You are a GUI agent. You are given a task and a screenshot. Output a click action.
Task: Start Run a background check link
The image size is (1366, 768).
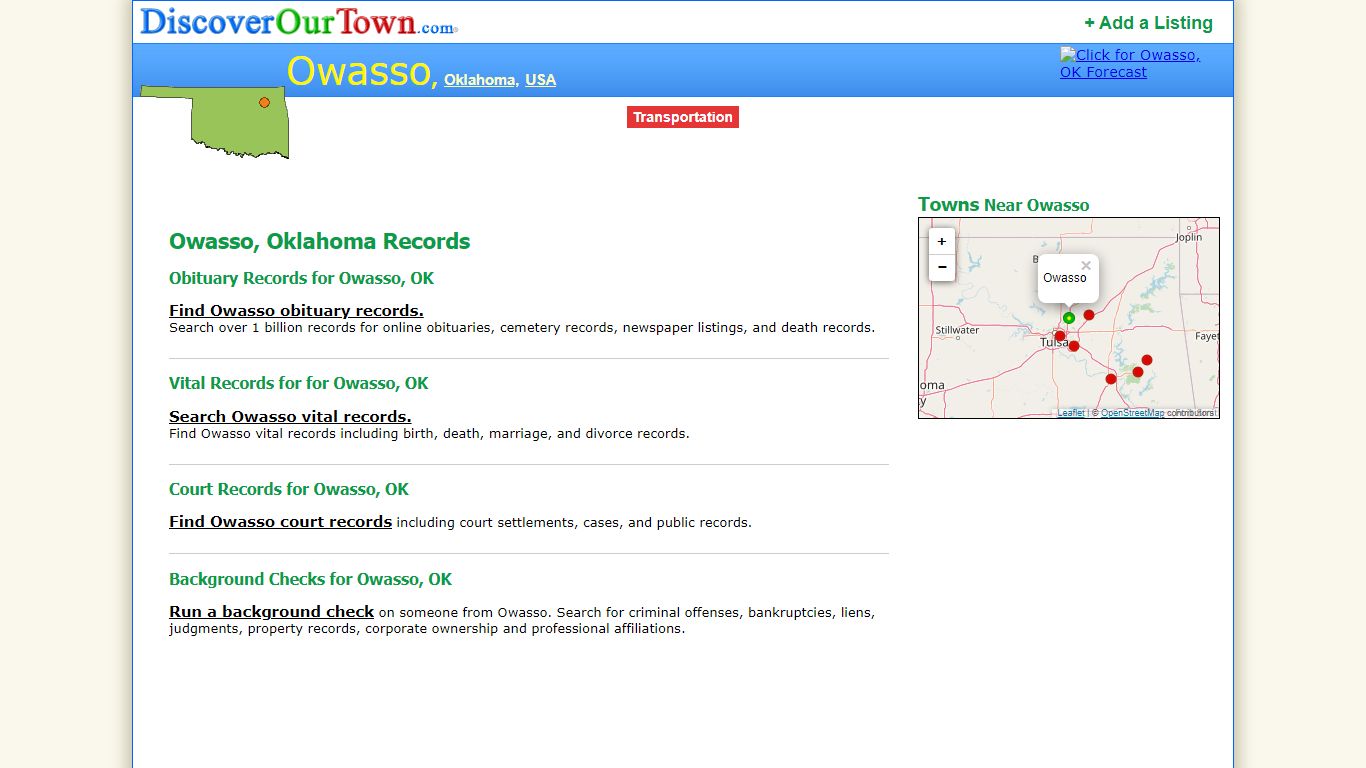tap(271, 611)
